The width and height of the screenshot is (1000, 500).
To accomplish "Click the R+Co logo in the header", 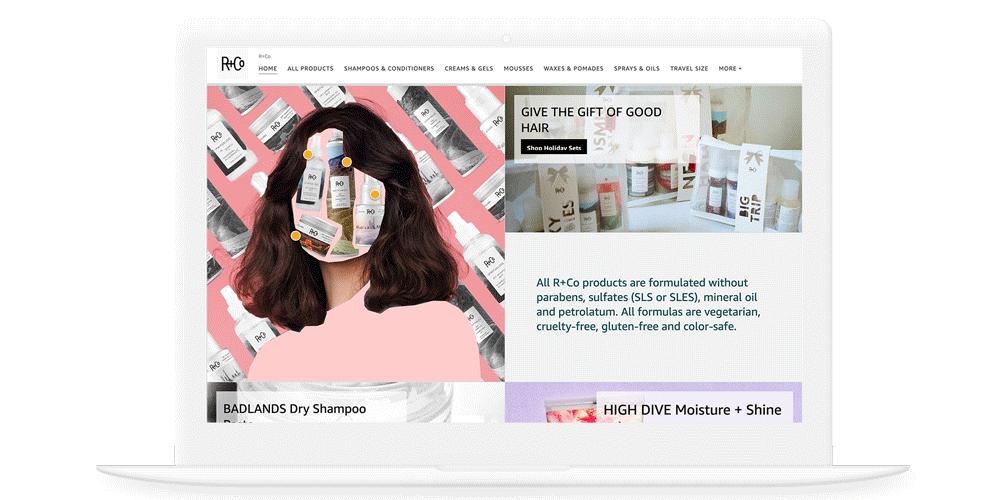I will coord(232,64).
